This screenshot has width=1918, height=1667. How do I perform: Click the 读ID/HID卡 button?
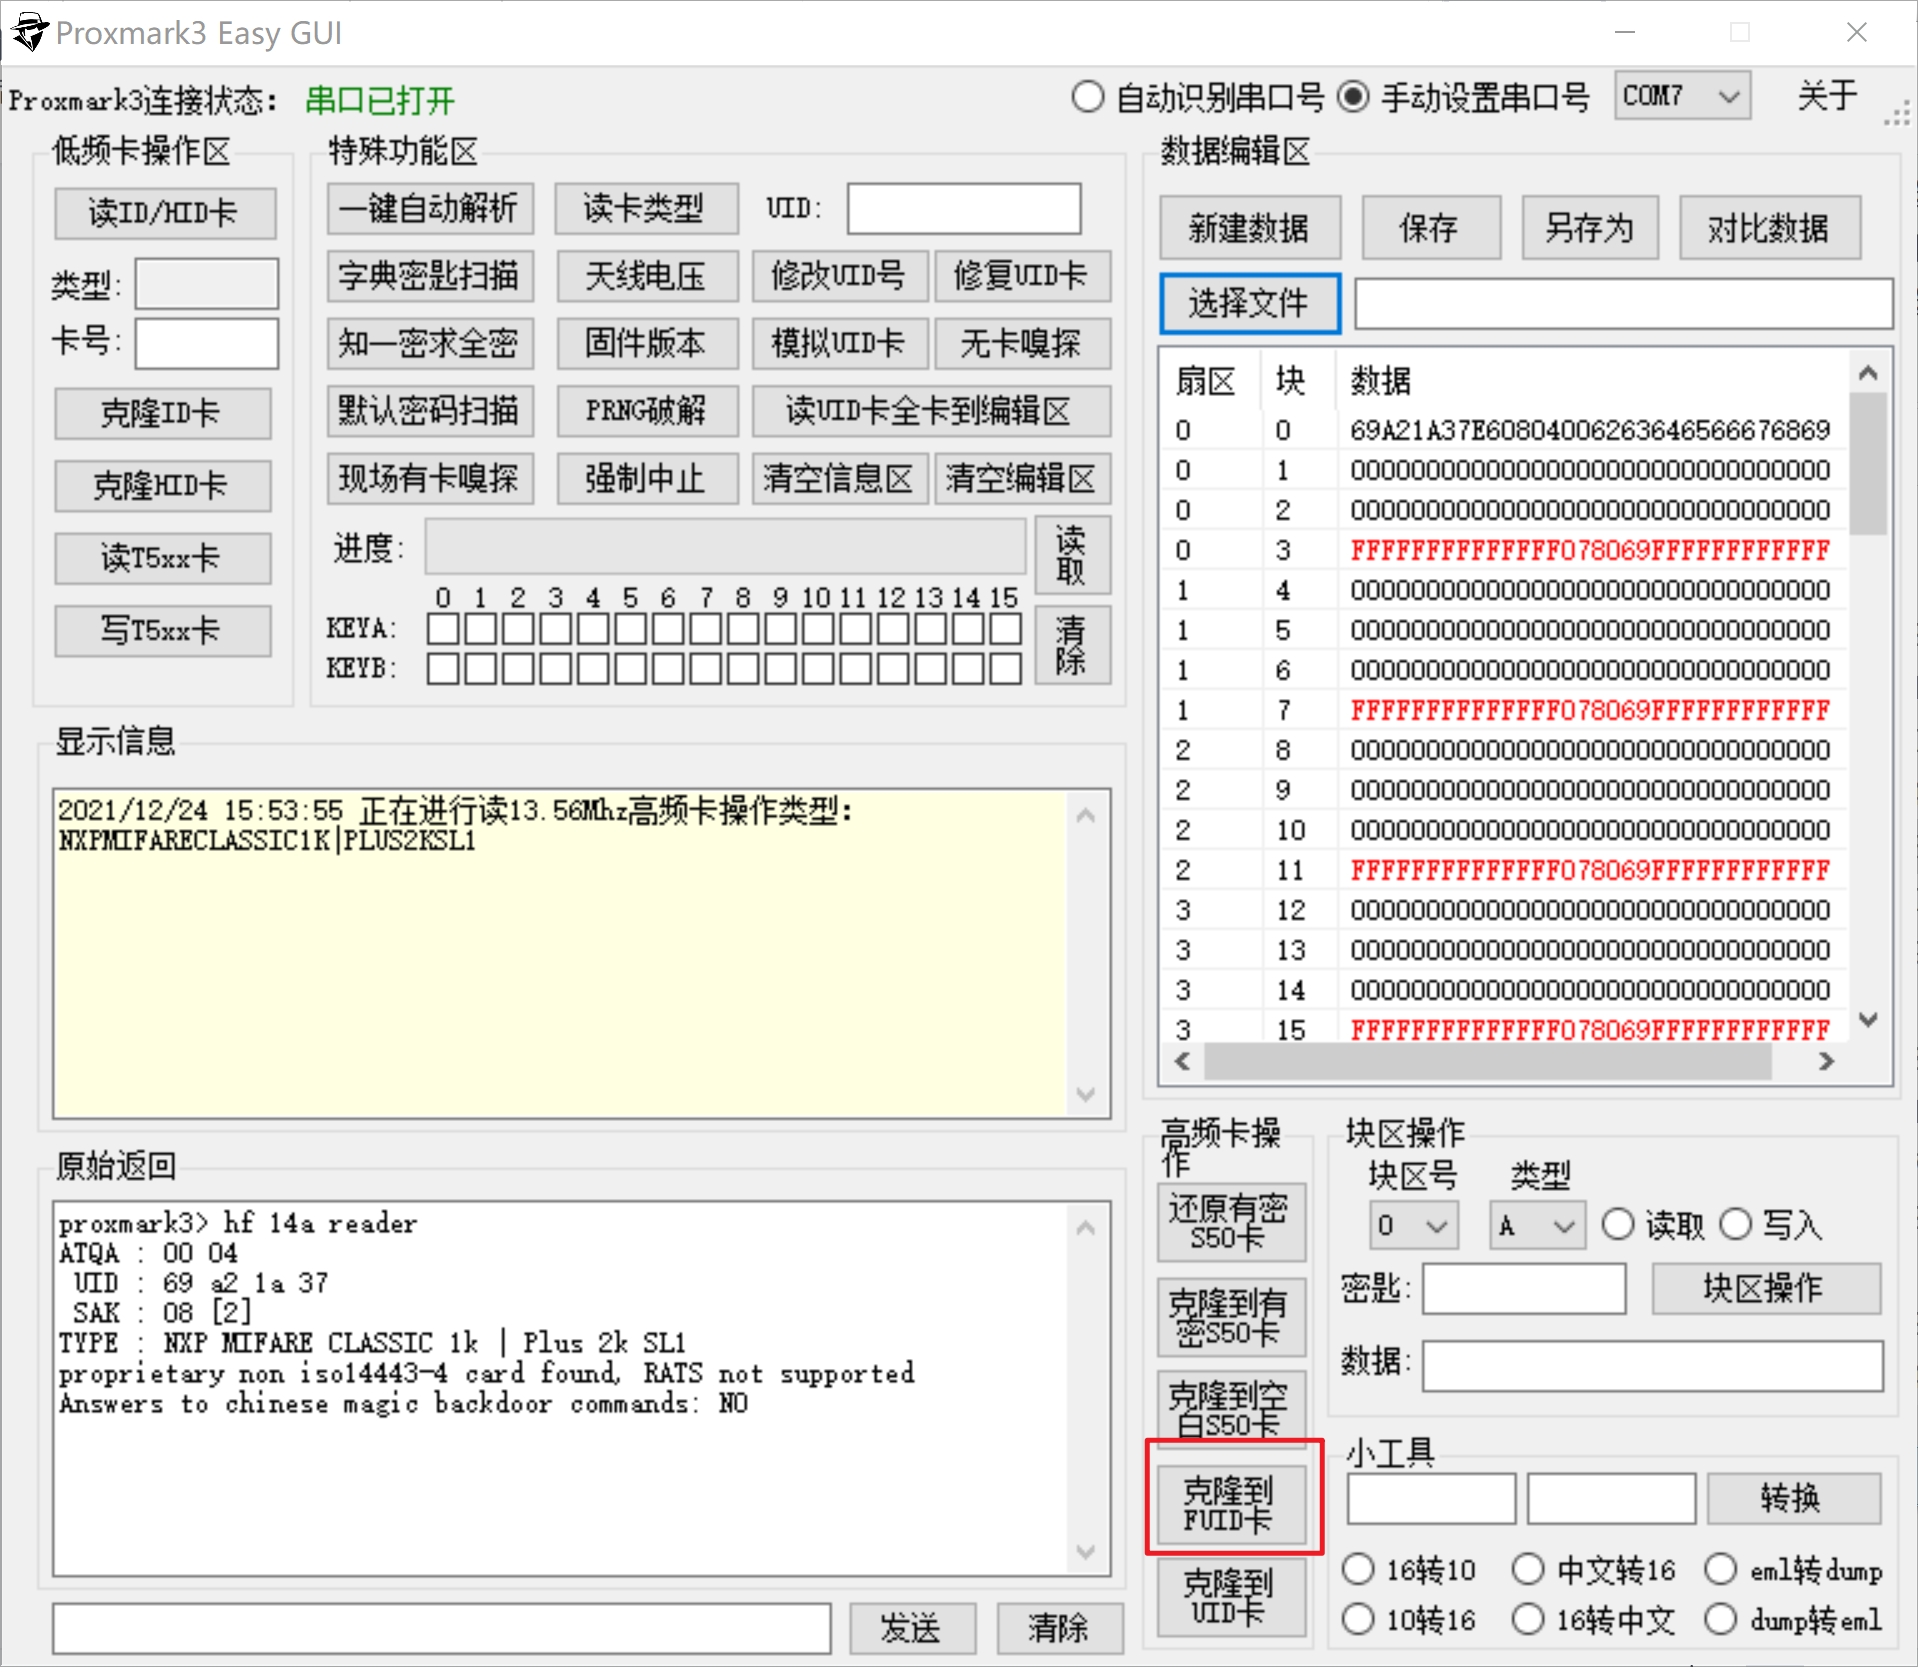[x=164, y=213]
